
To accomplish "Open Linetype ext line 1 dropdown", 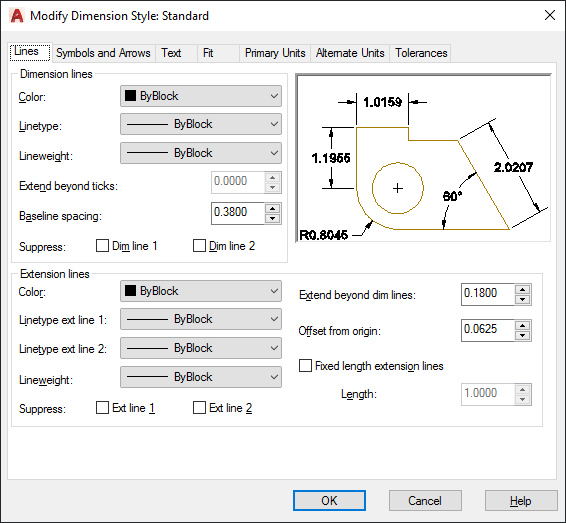I will coord(201,319).
